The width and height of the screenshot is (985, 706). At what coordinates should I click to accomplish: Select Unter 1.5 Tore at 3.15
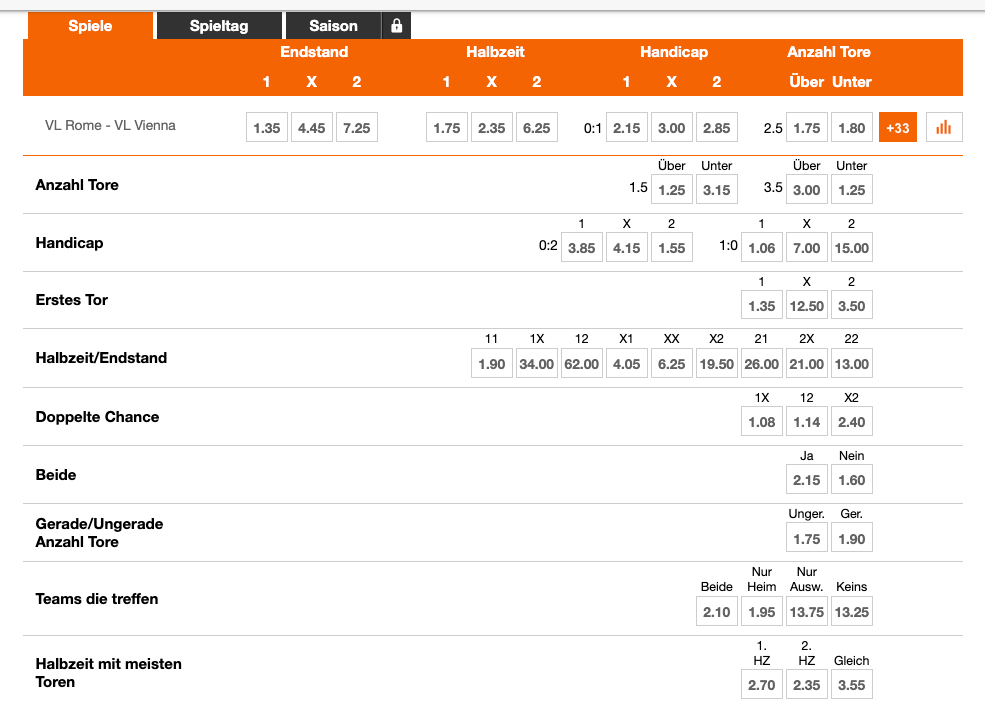[x=716, y=188]
